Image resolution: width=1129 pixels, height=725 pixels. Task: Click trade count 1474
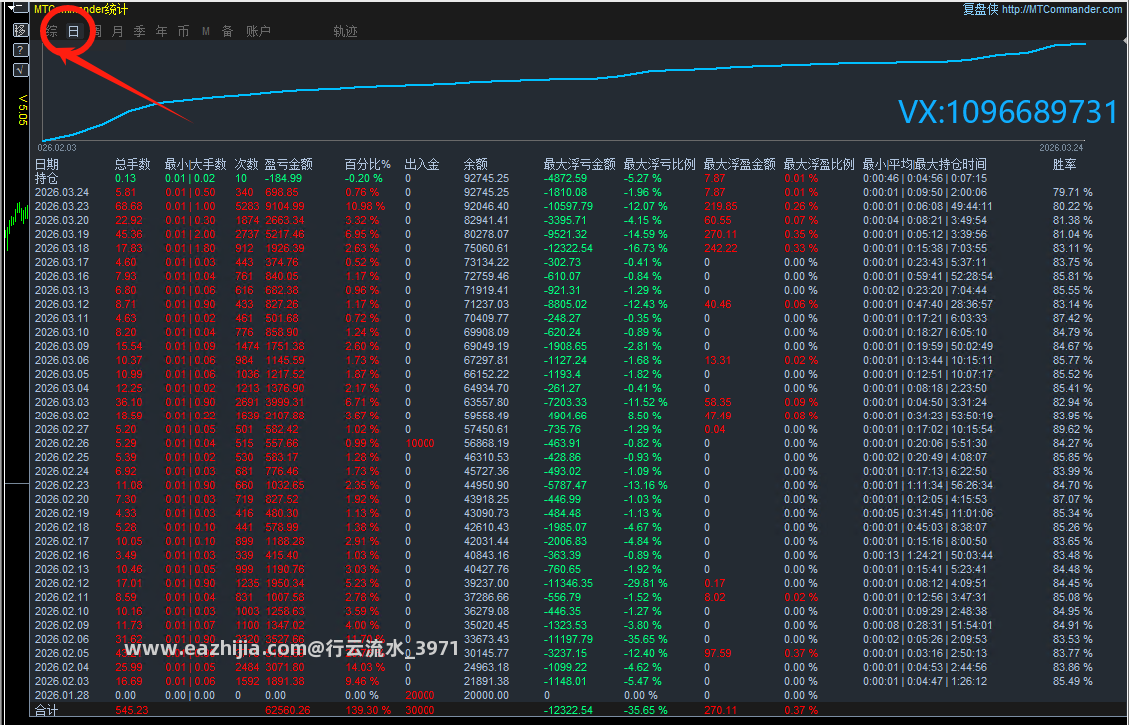pos(247,346)
